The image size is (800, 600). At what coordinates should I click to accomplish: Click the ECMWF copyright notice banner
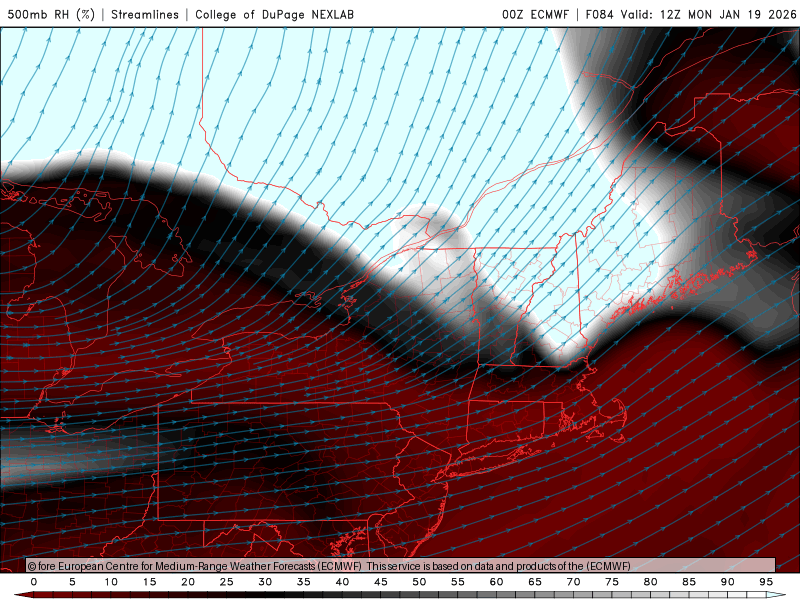point(401,565)
